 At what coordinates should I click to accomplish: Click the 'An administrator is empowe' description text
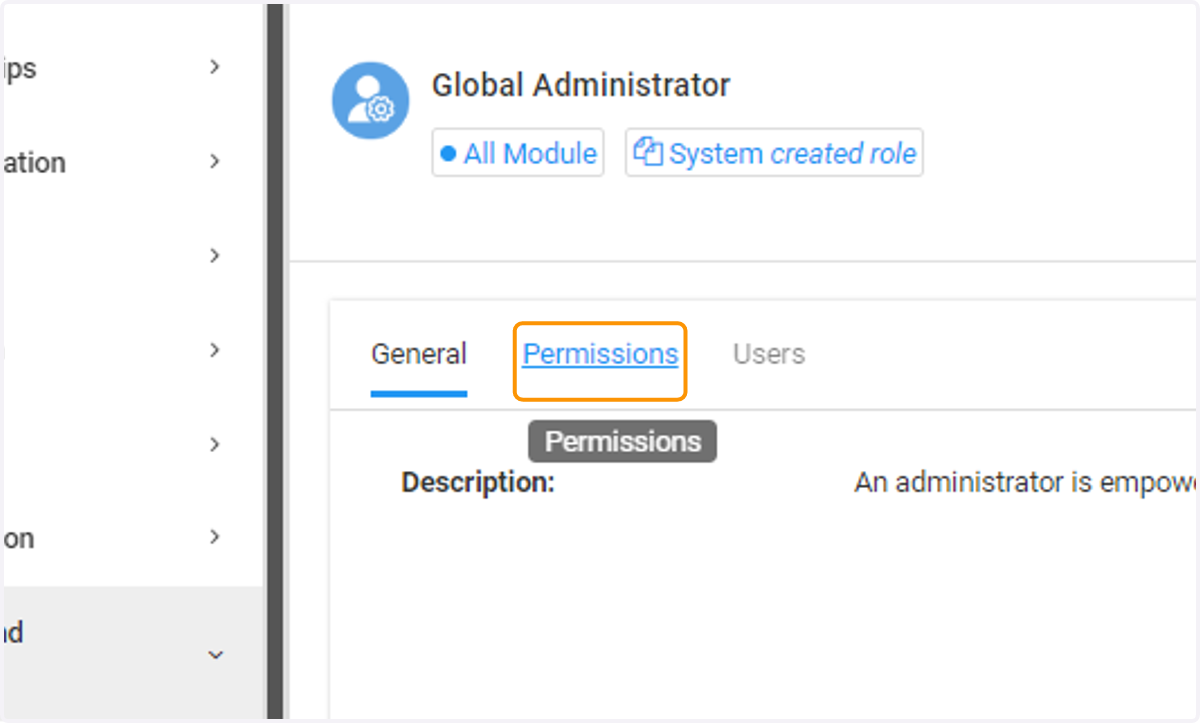1025,483
